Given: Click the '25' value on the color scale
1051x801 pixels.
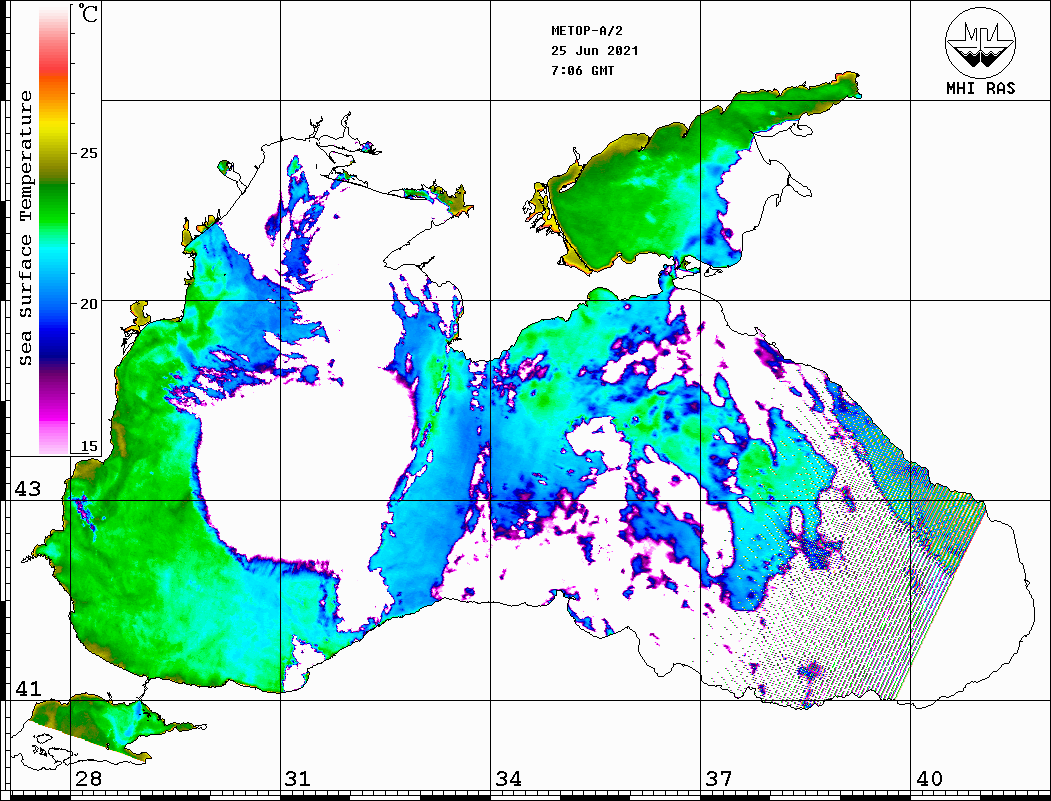Looking at the screenshot, I should coord(88,153).
